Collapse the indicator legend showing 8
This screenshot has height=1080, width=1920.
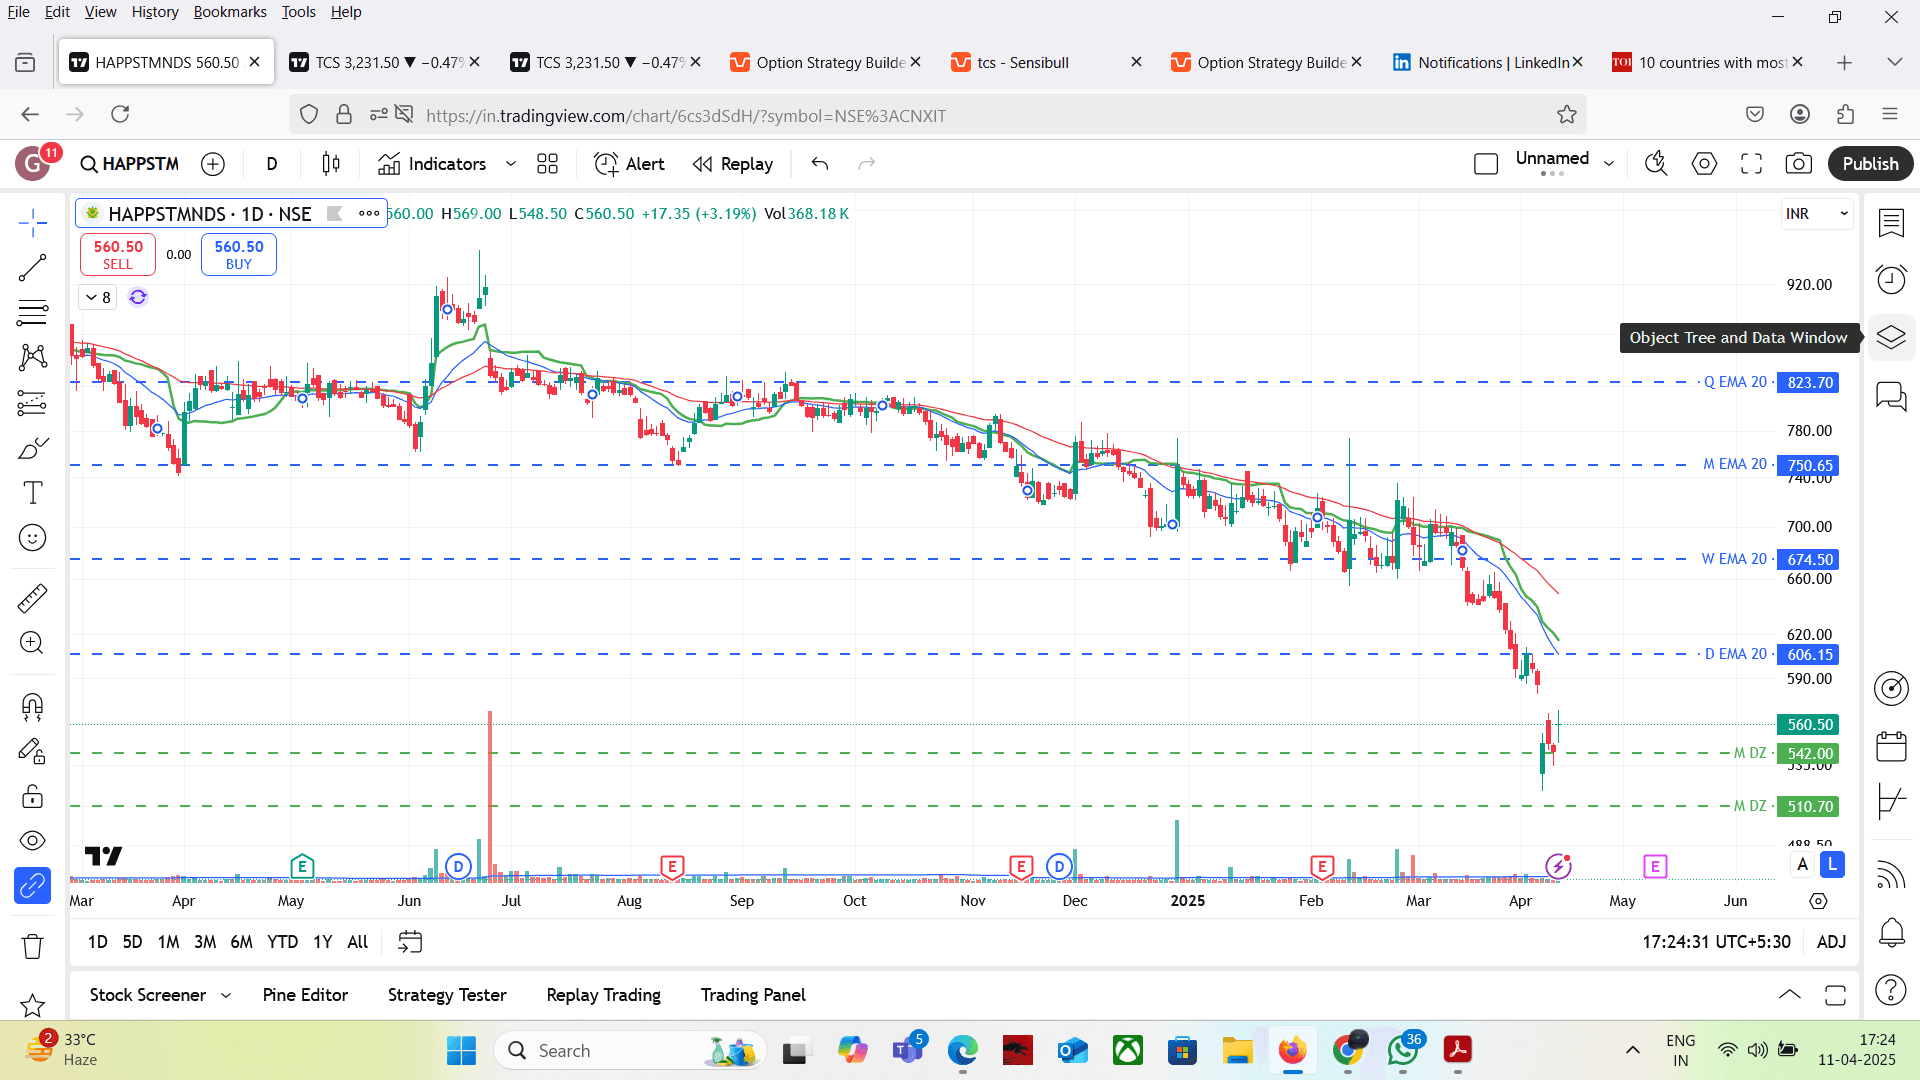(x=98, y=297)
